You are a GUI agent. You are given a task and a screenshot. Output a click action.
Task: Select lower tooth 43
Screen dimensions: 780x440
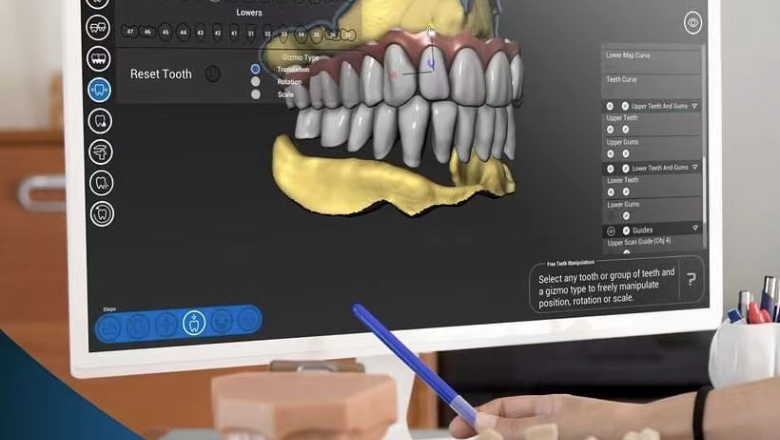tap(200, 33)
